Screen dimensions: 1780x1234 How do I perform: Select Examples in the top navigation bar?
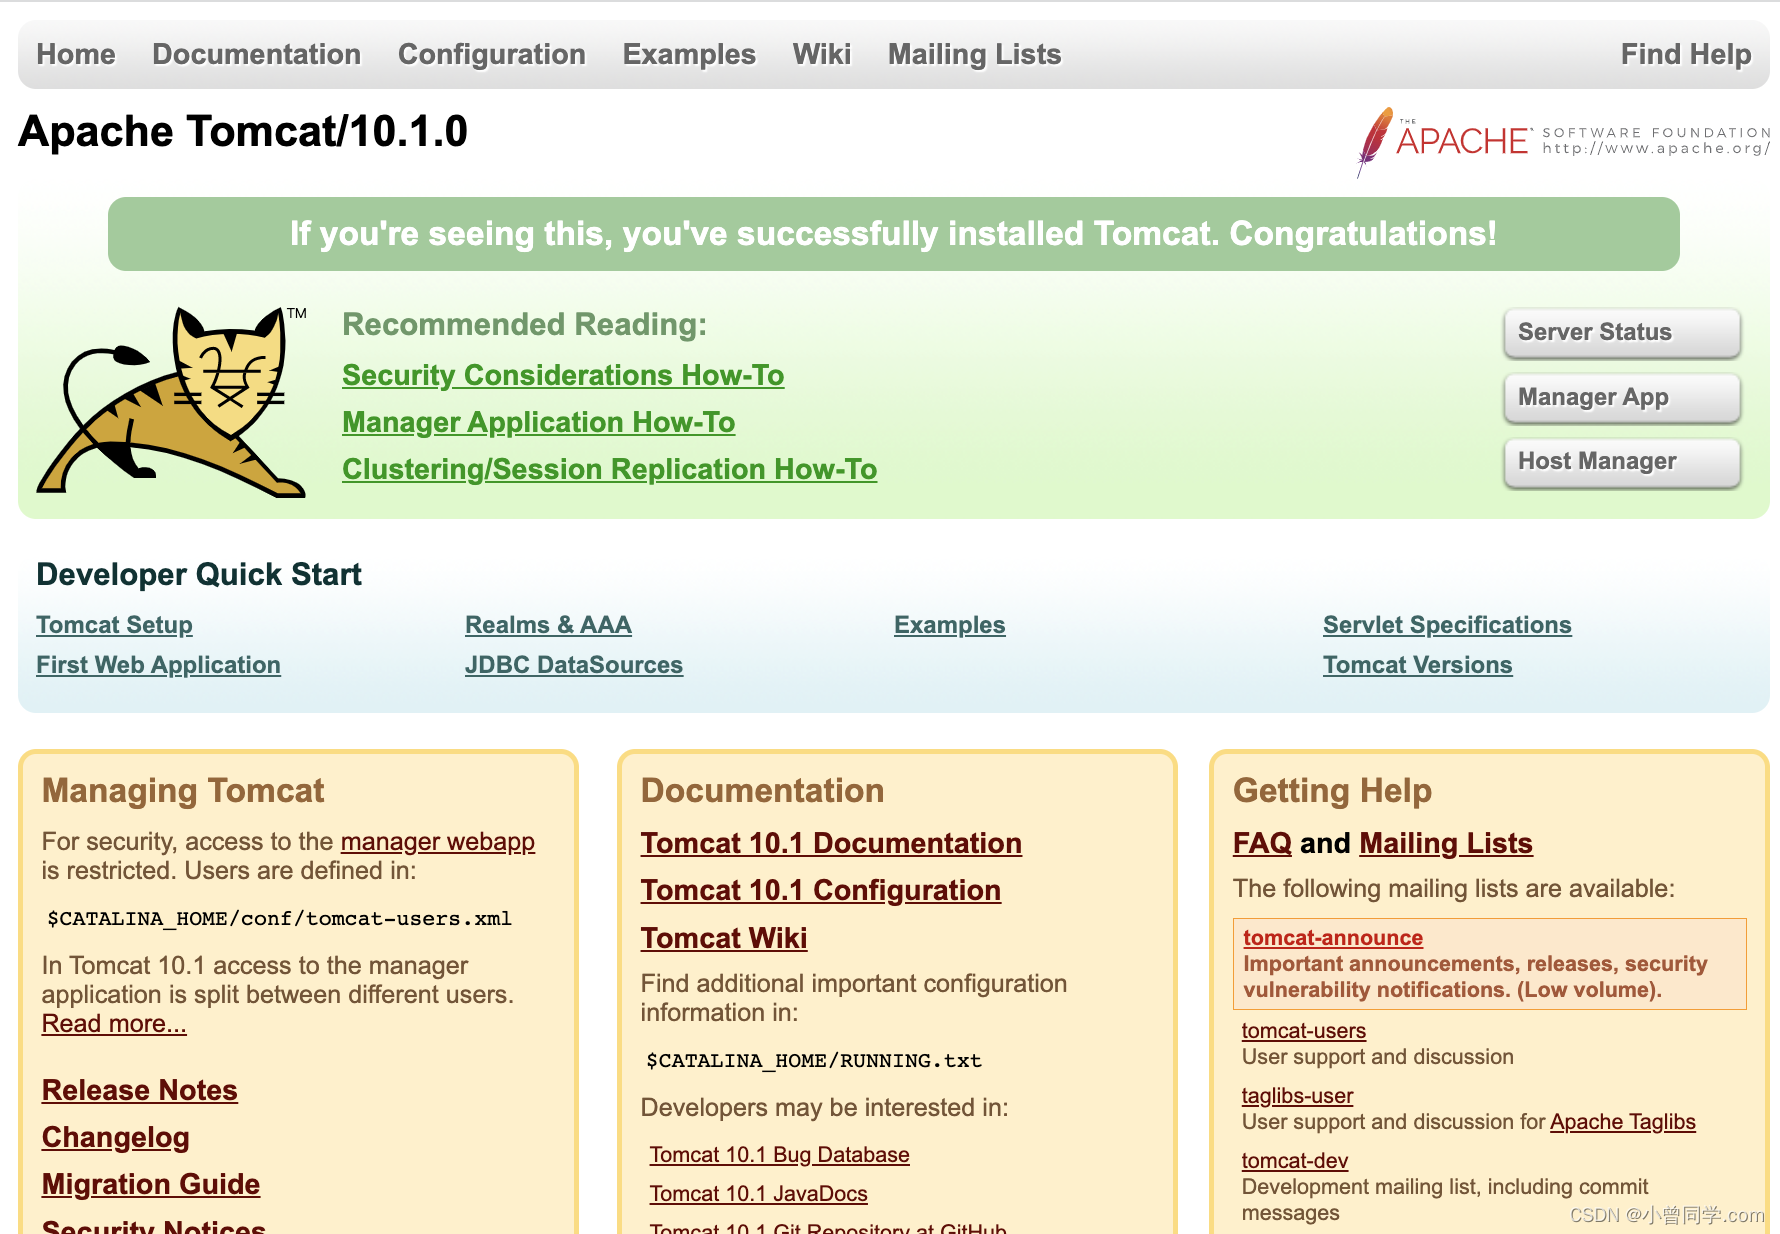tap(689, 54)
